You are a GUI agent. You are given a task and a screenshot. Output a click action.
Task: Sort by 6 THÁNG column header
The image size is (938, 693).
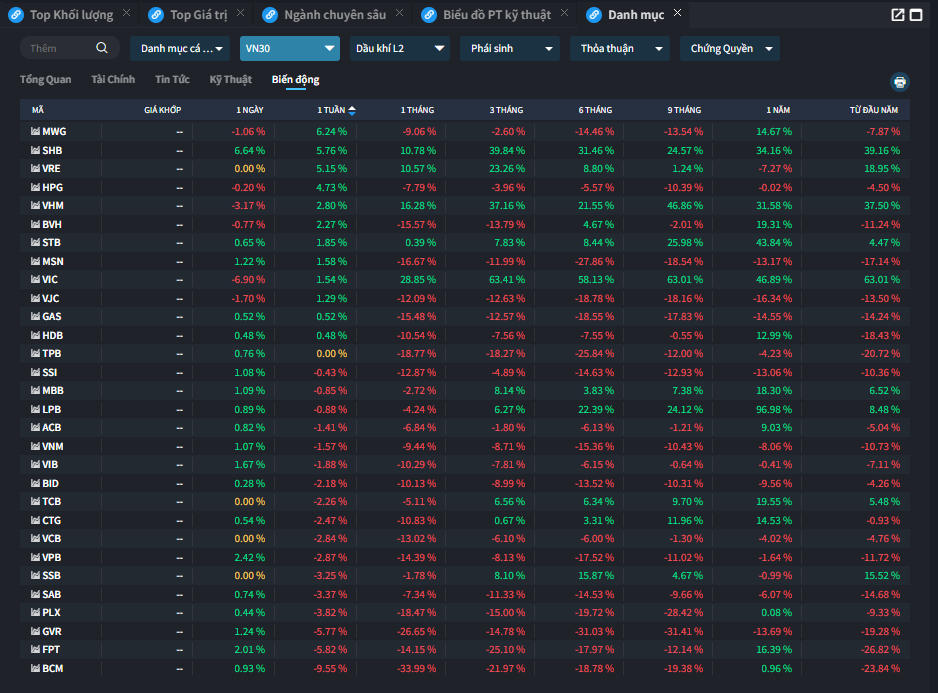595,110
